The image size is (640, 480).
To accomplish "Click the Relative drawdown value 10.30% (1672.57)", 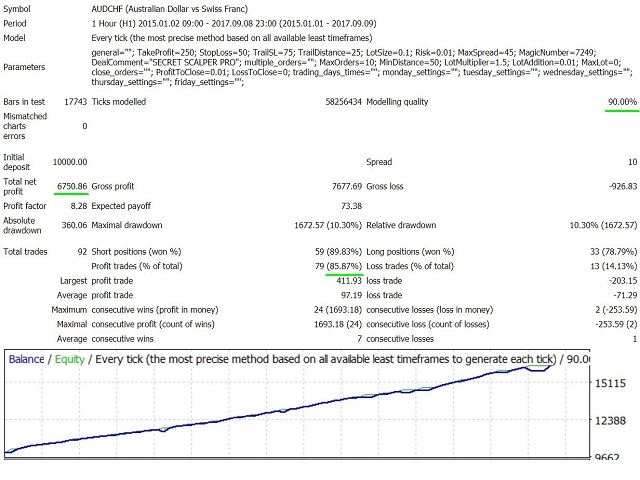I will (x=603, y=225).
